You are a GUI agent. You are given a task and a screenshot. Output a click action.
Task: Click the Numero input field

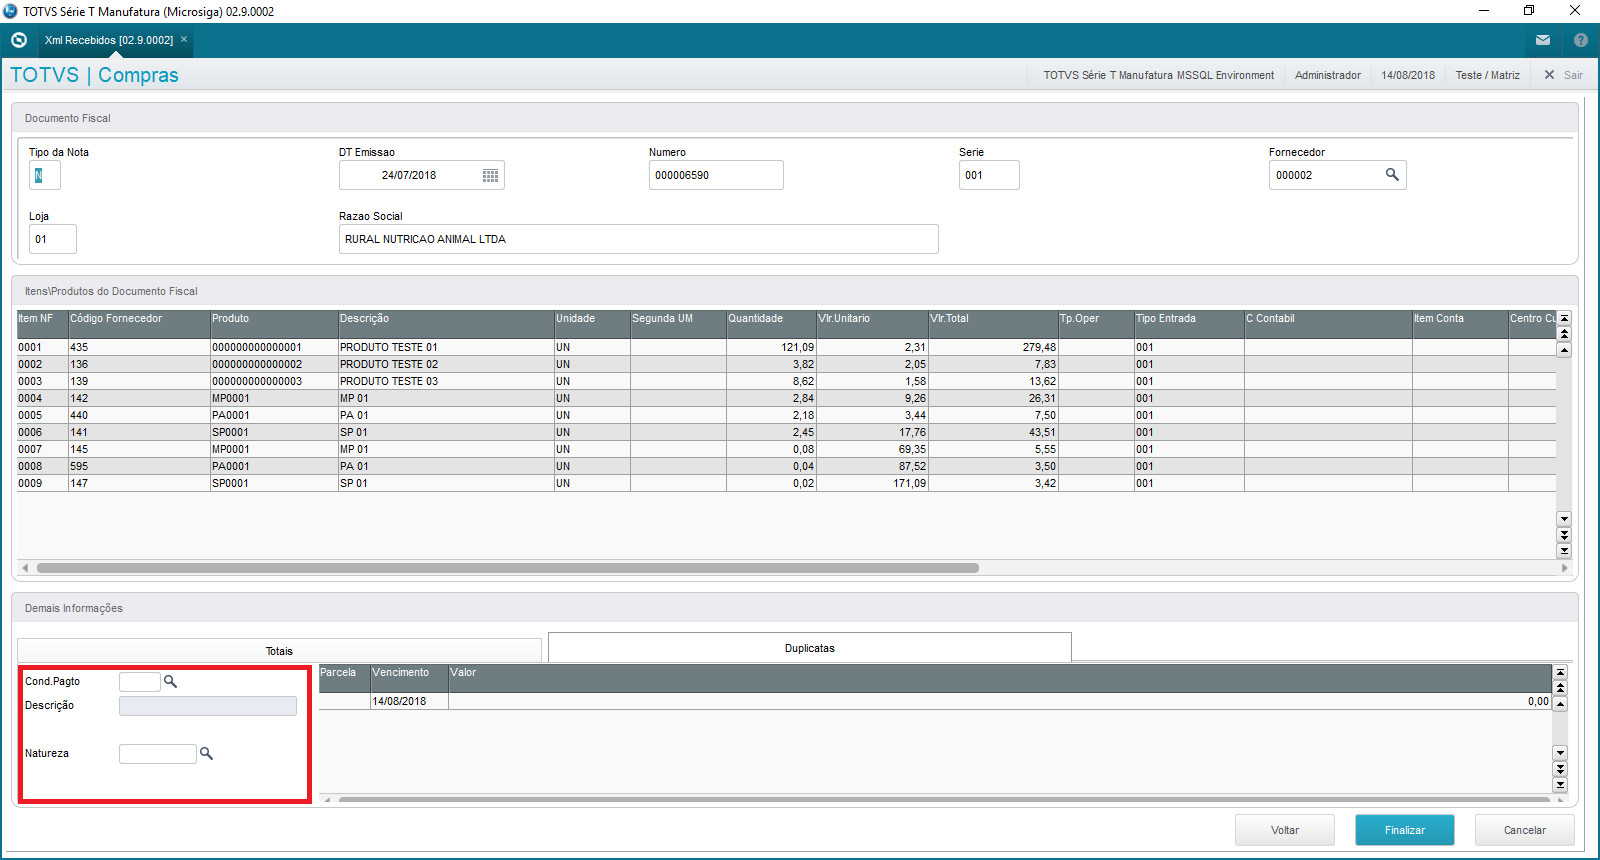point(715,176)
